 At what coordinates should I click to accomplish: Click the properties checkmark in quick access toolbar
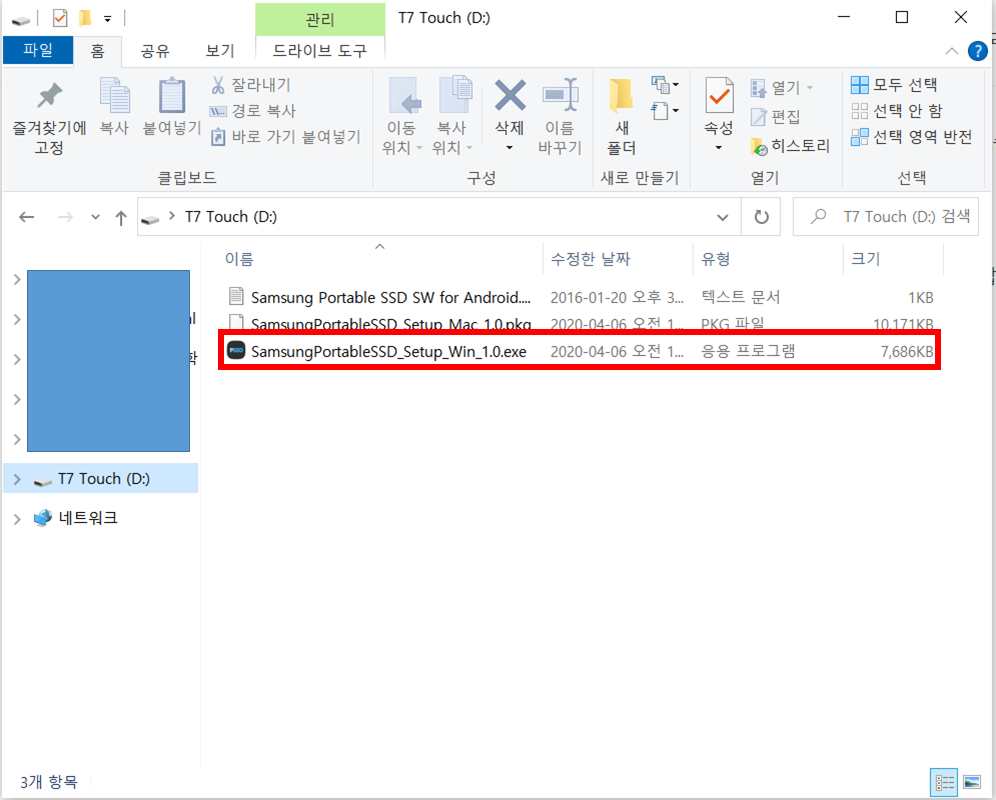pyautogui.click(x=60, y=18)
